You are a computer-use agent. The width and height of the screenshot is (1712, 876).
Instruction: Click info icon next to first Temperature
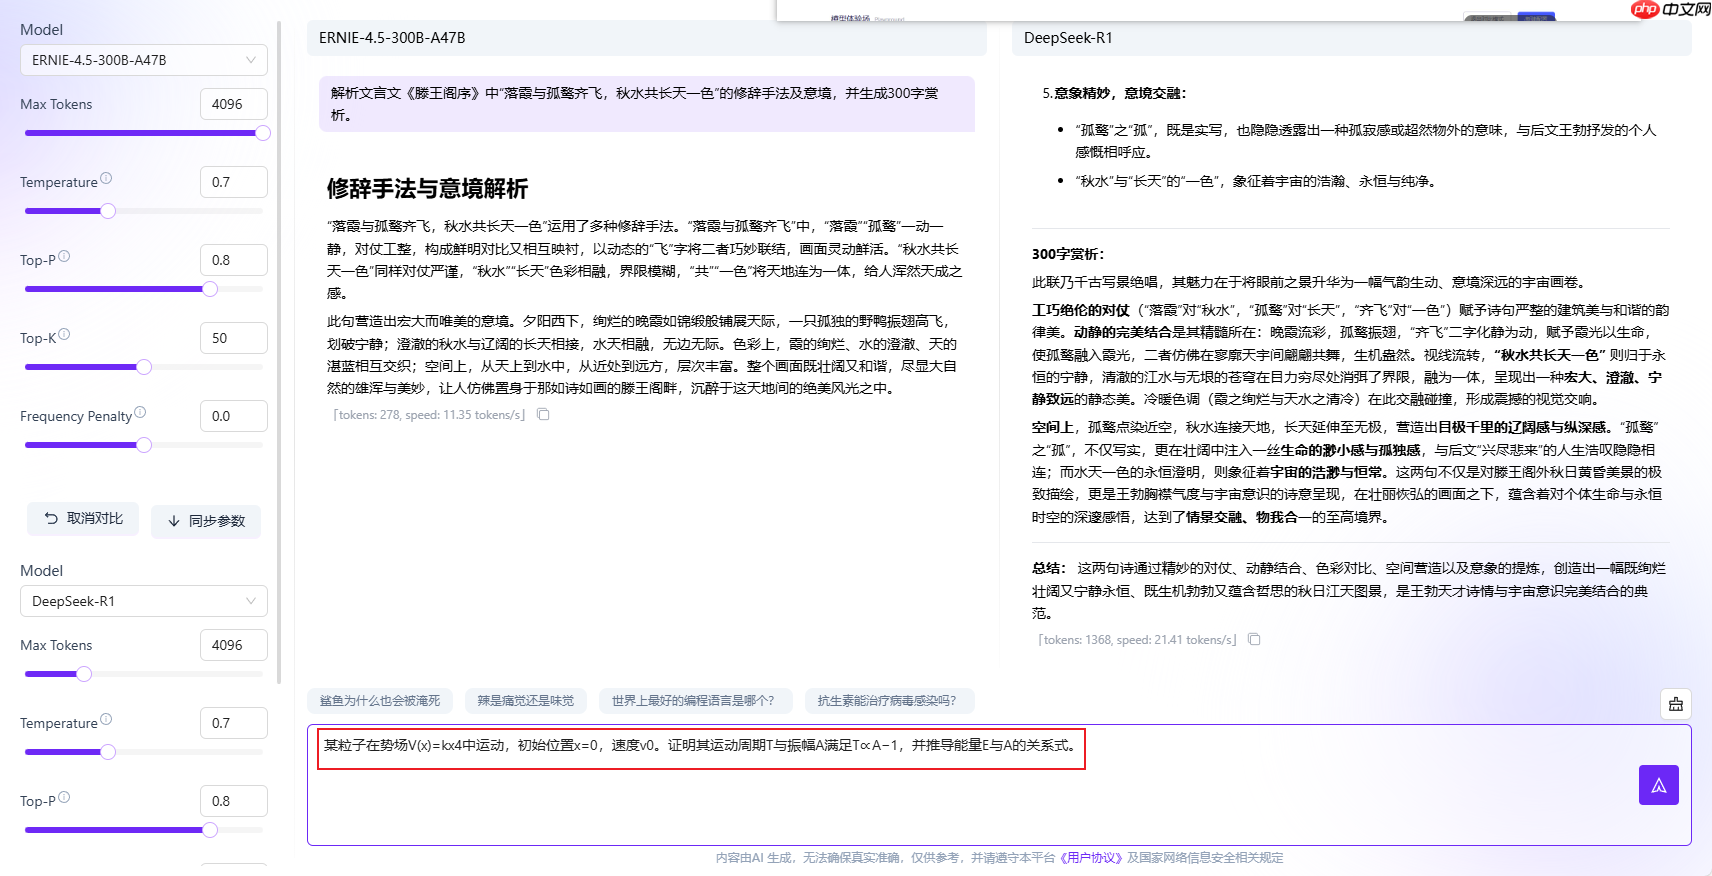106,178
